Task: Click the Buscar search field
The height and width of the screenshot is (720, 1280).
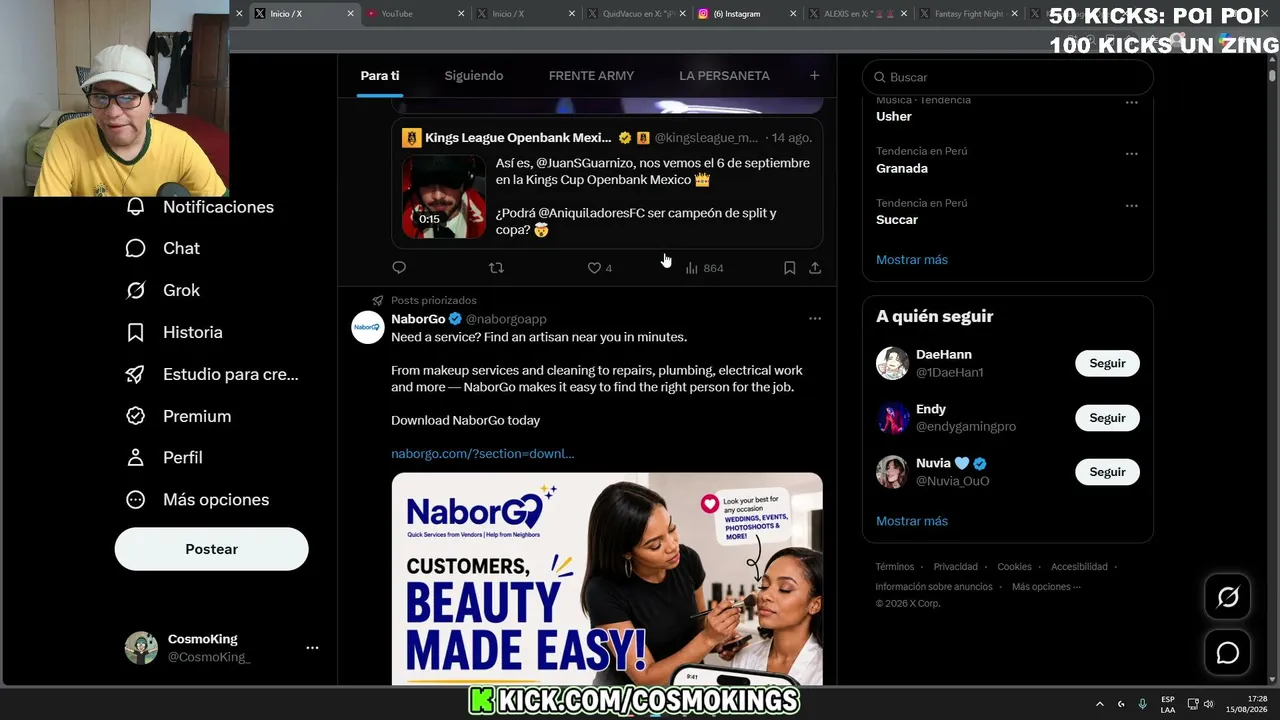Action: point(1007,77)
